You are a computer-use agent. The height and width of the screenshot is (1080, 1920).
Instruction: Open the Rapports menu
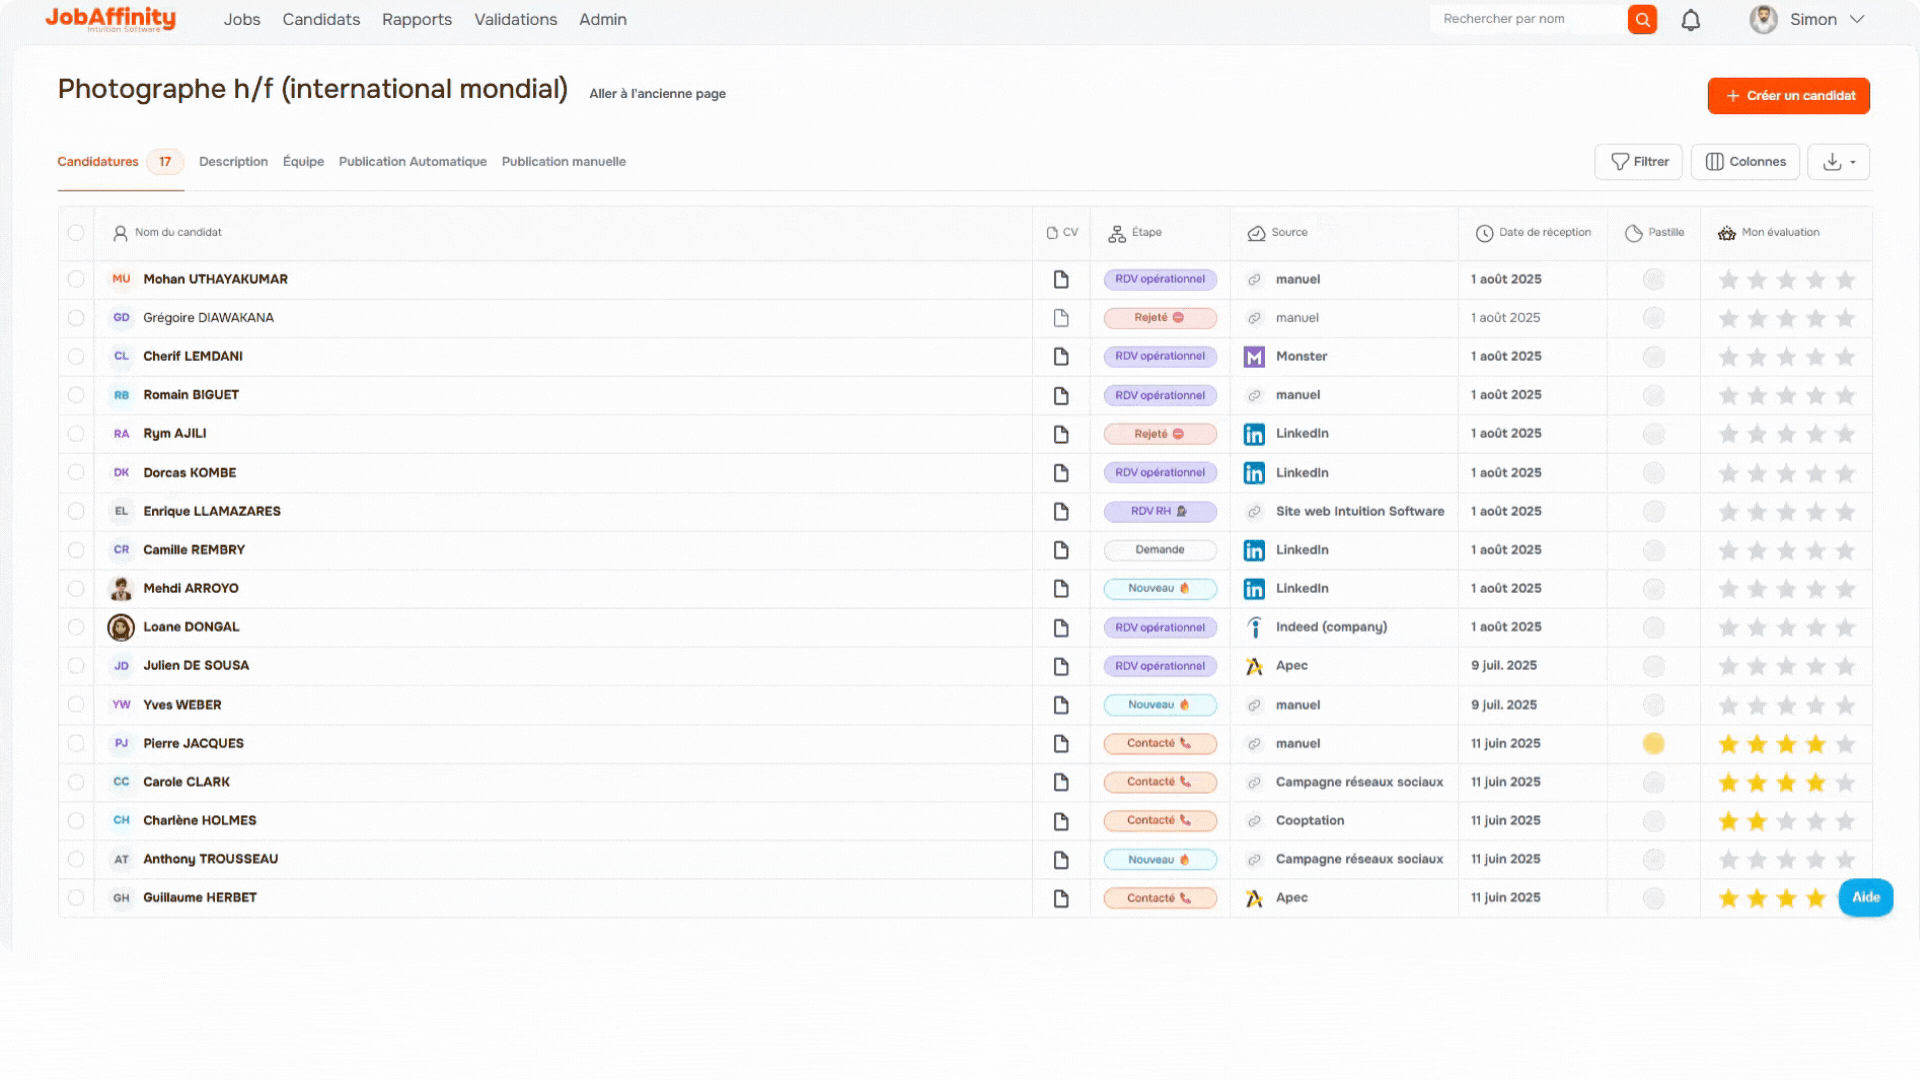416,19
